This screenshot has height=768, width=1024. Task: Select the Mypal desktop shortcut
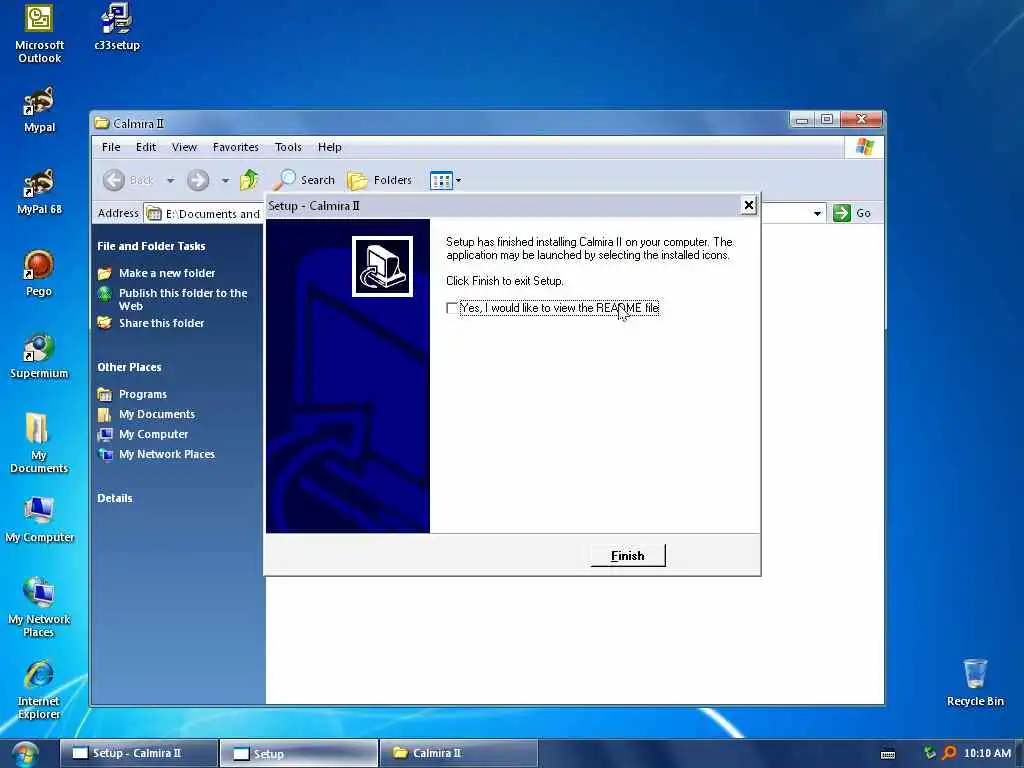39,109
